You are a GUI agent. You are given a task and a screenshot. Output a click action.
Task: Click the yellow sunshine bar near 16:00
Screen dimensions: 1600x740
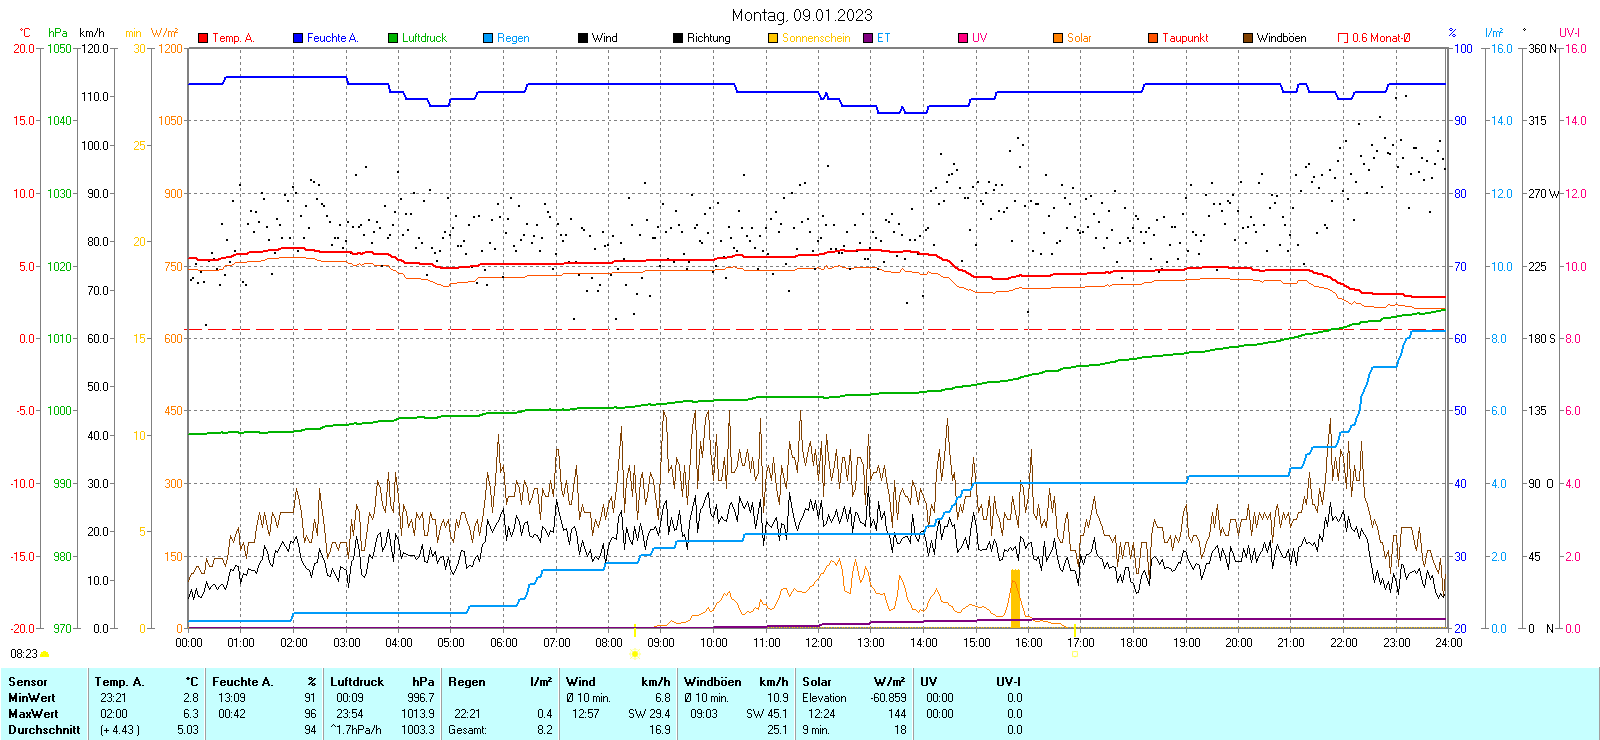click(1015, 598)
